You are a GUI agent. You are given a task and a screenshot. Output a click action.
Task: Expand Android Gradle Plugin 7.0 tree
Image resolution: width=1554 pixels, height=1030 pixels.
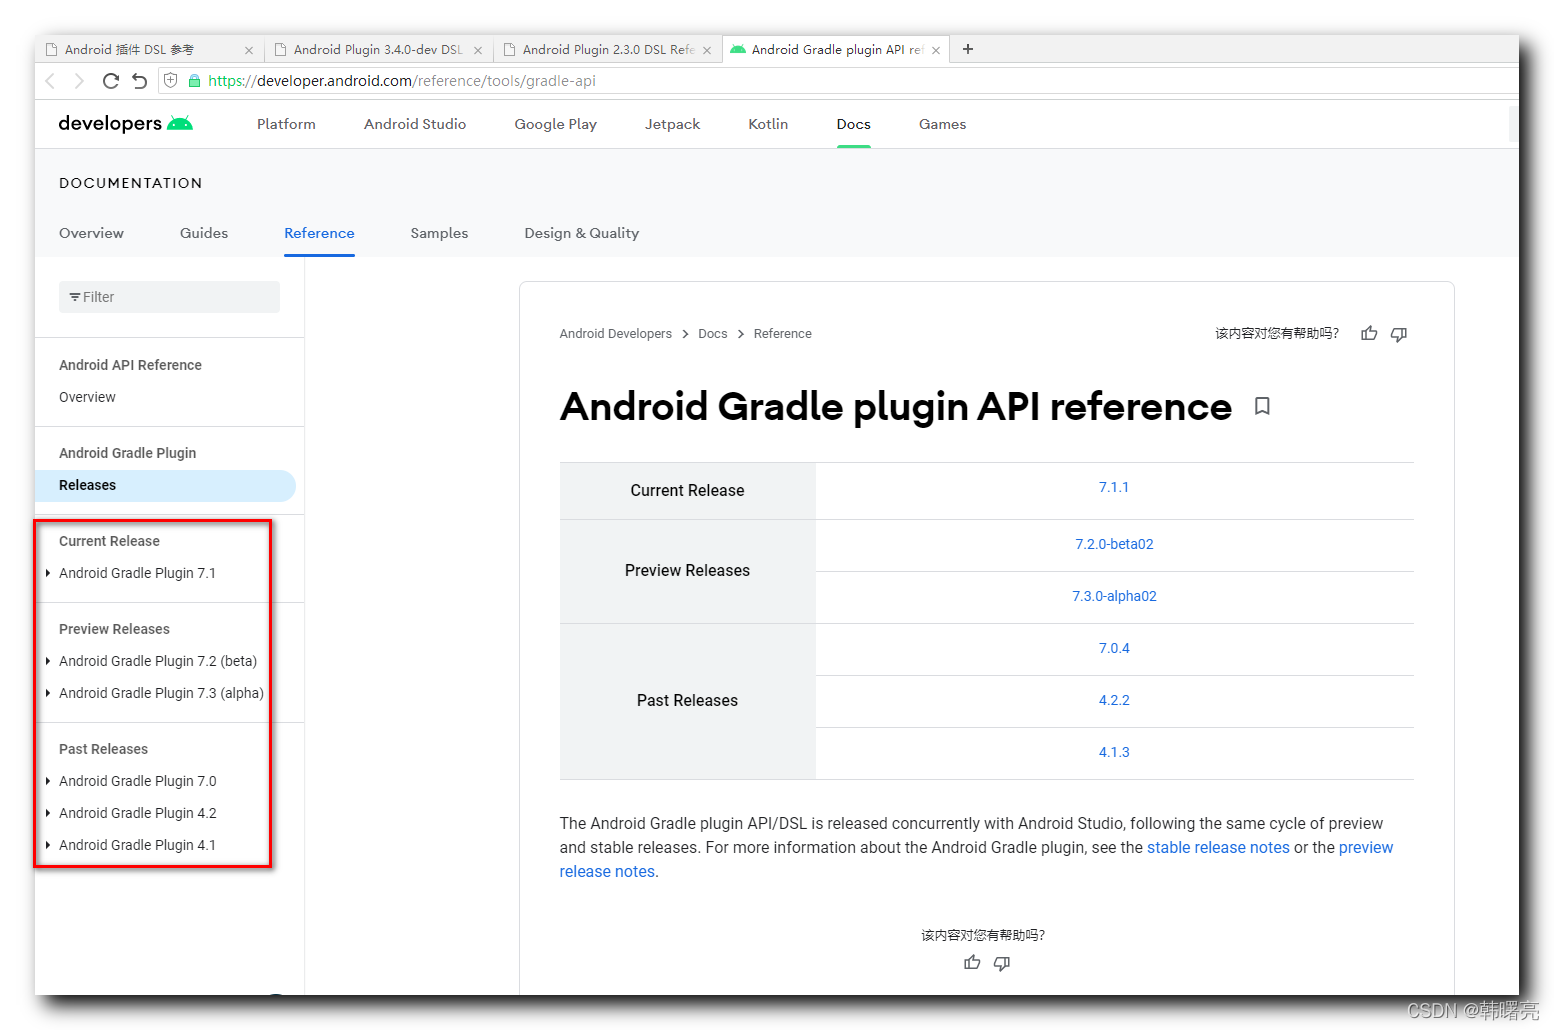[48, 781]
